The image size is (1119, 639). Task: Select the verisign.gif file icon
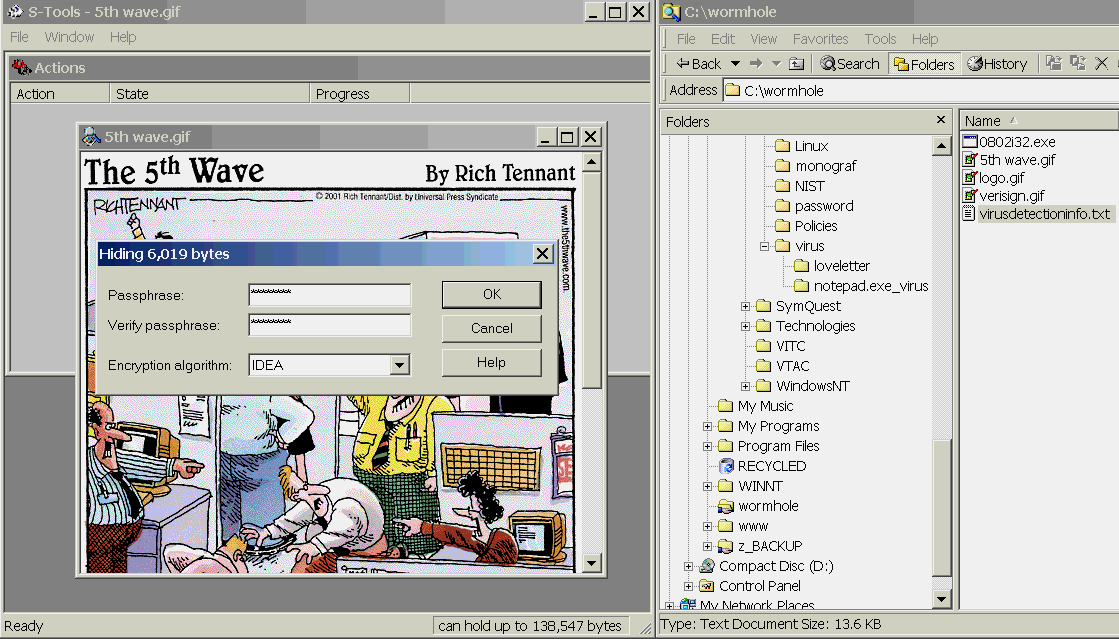point(969,195)
